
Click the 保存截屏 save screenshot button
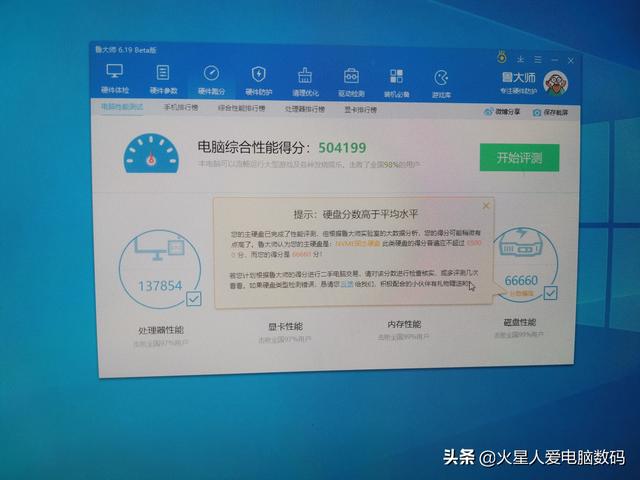coord(551,112)
